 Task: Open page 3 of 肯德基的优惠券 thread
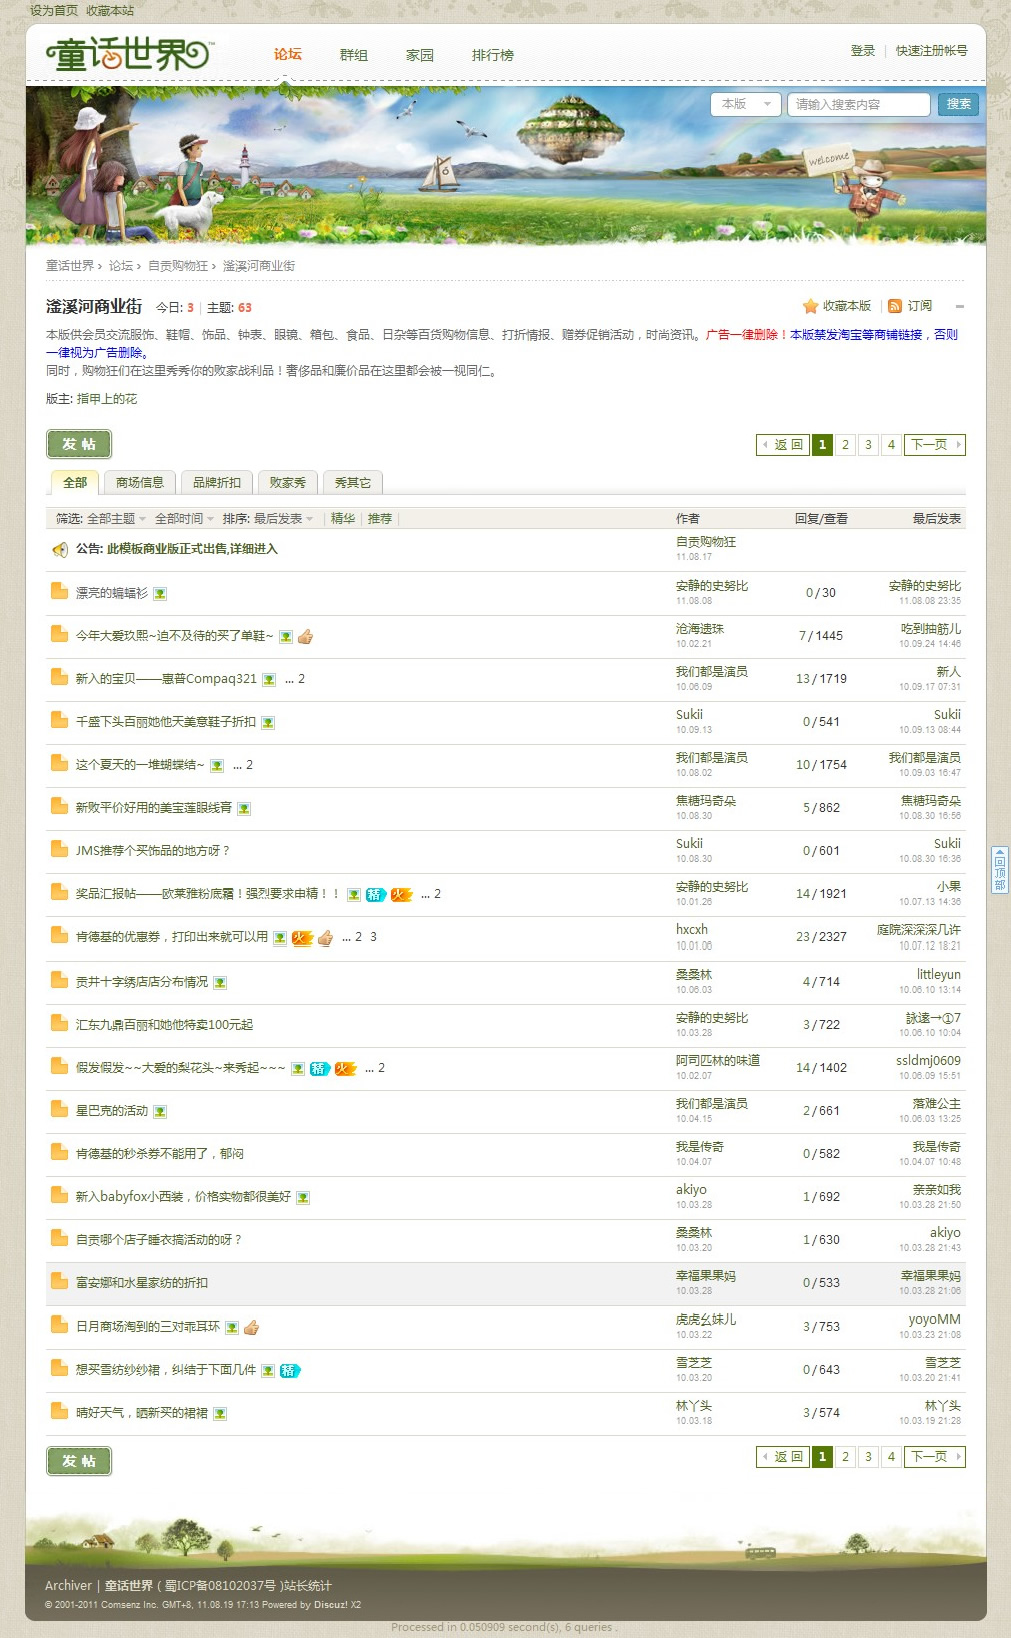point(373,937)
